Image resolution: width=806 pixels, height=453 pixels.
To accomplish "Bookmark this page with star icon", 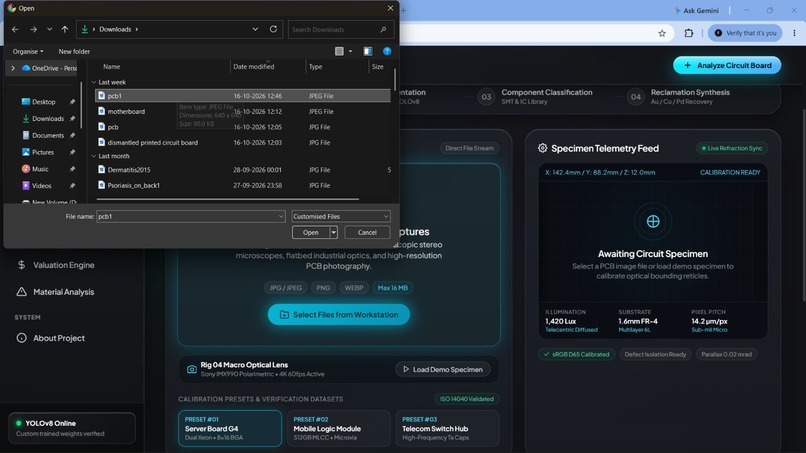I will coord(662,33).
